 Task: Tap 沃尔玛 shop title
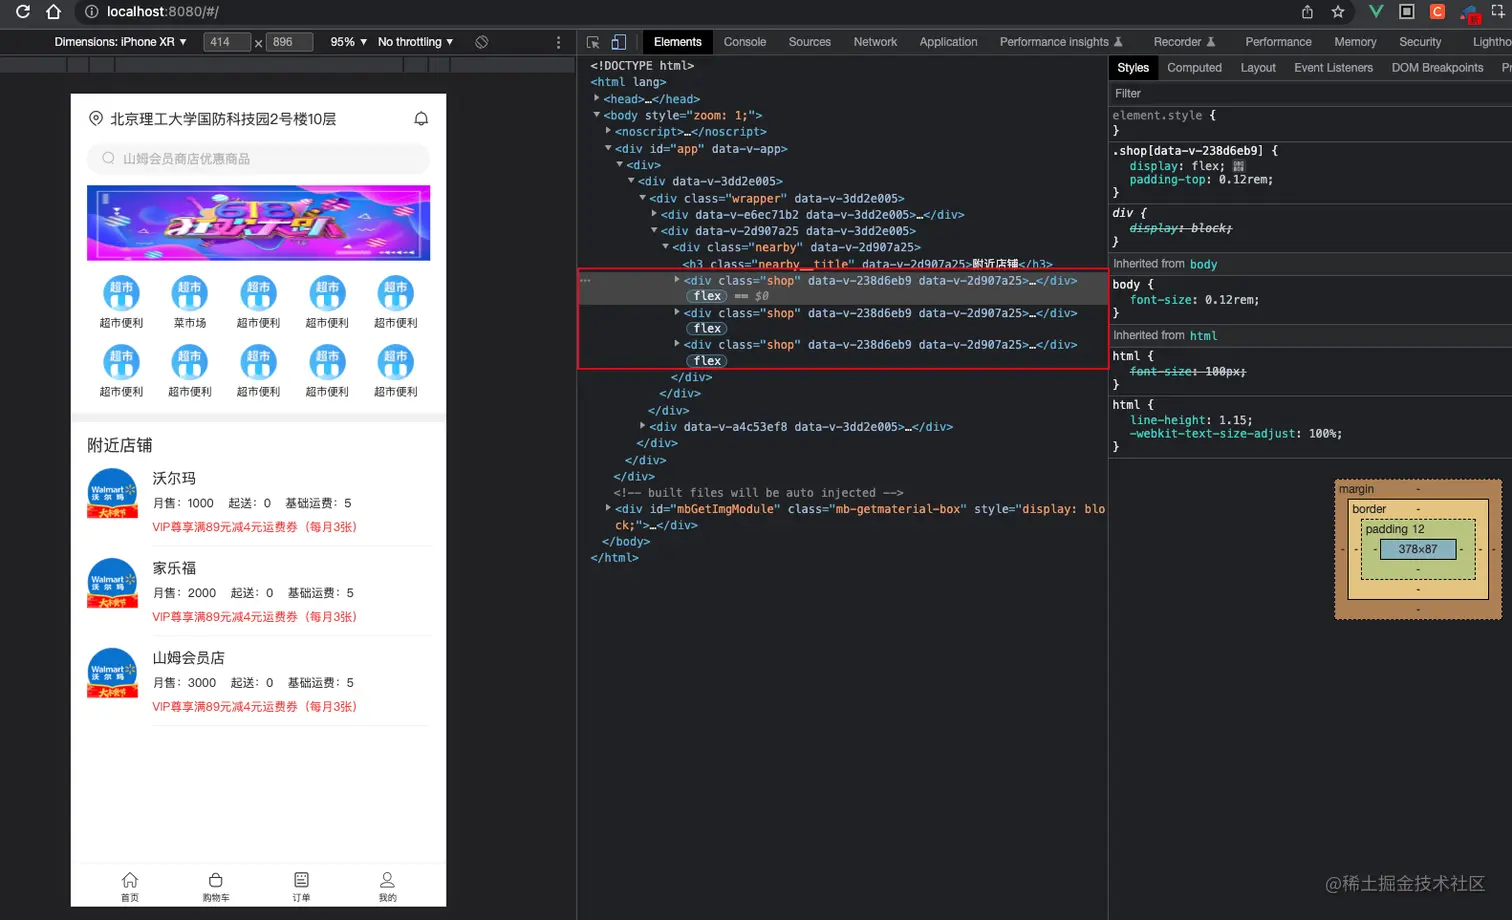click(x=174, y=478)
